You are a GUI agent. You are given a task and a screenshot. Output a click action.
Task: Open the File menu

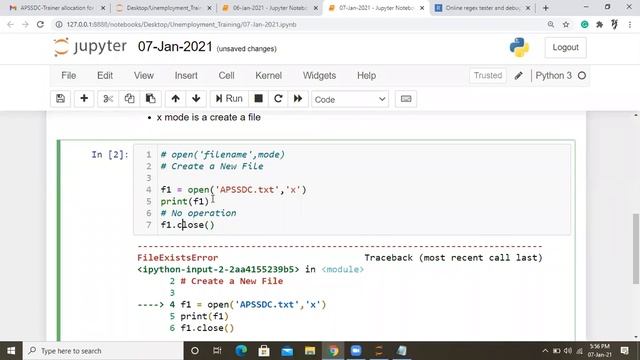(69, 76)
